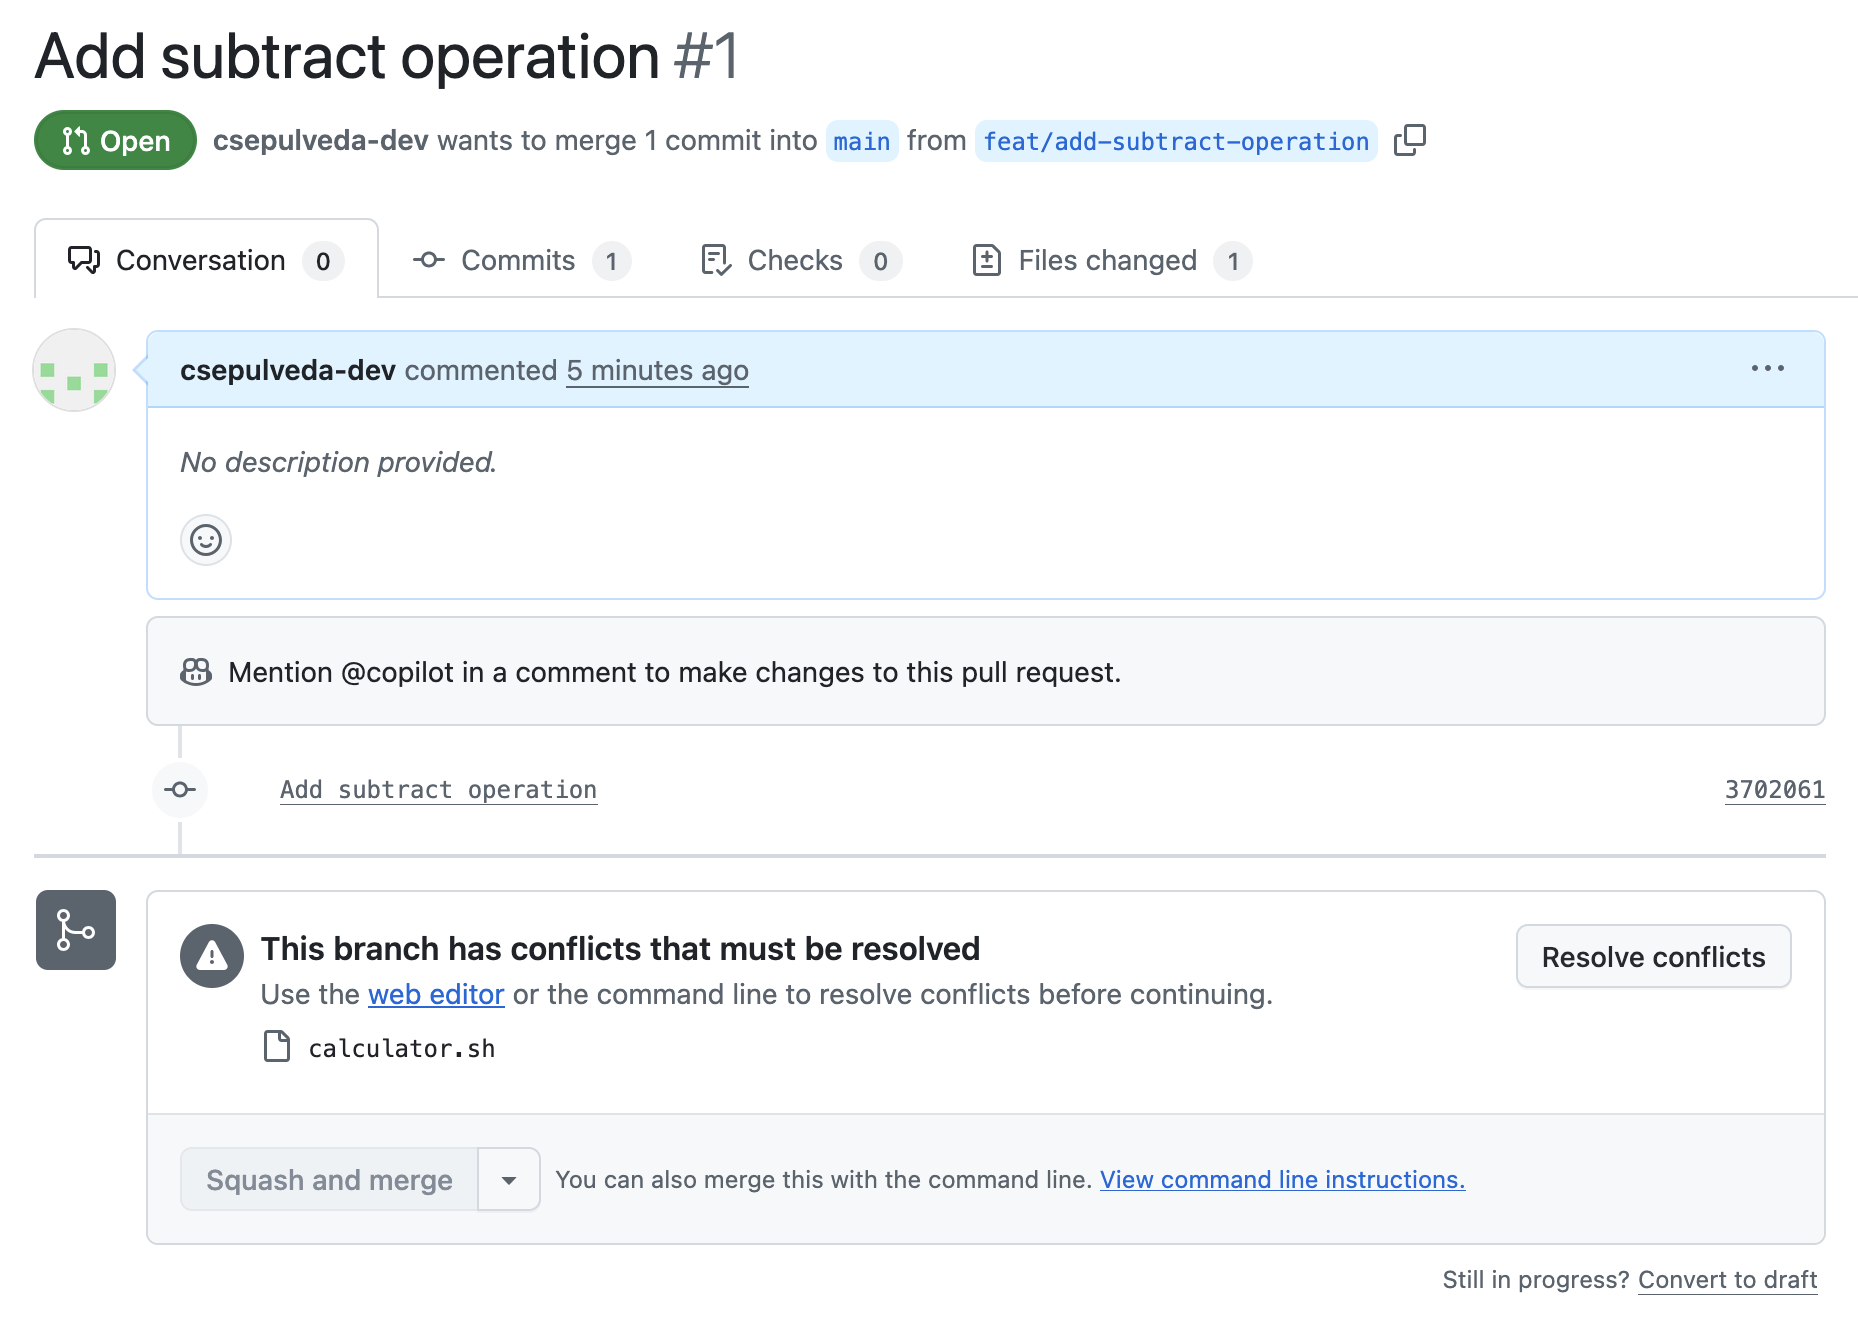Image resolution: width=1858 pixels, height=1340 pixels.
Task: Click the commit node icon in timeline
Action: tap(180, 790)
